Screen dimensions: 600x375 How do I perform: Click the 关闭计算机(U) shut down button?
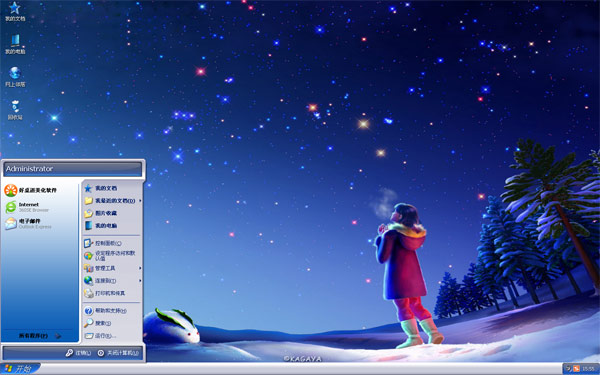[x=118, y=353]
